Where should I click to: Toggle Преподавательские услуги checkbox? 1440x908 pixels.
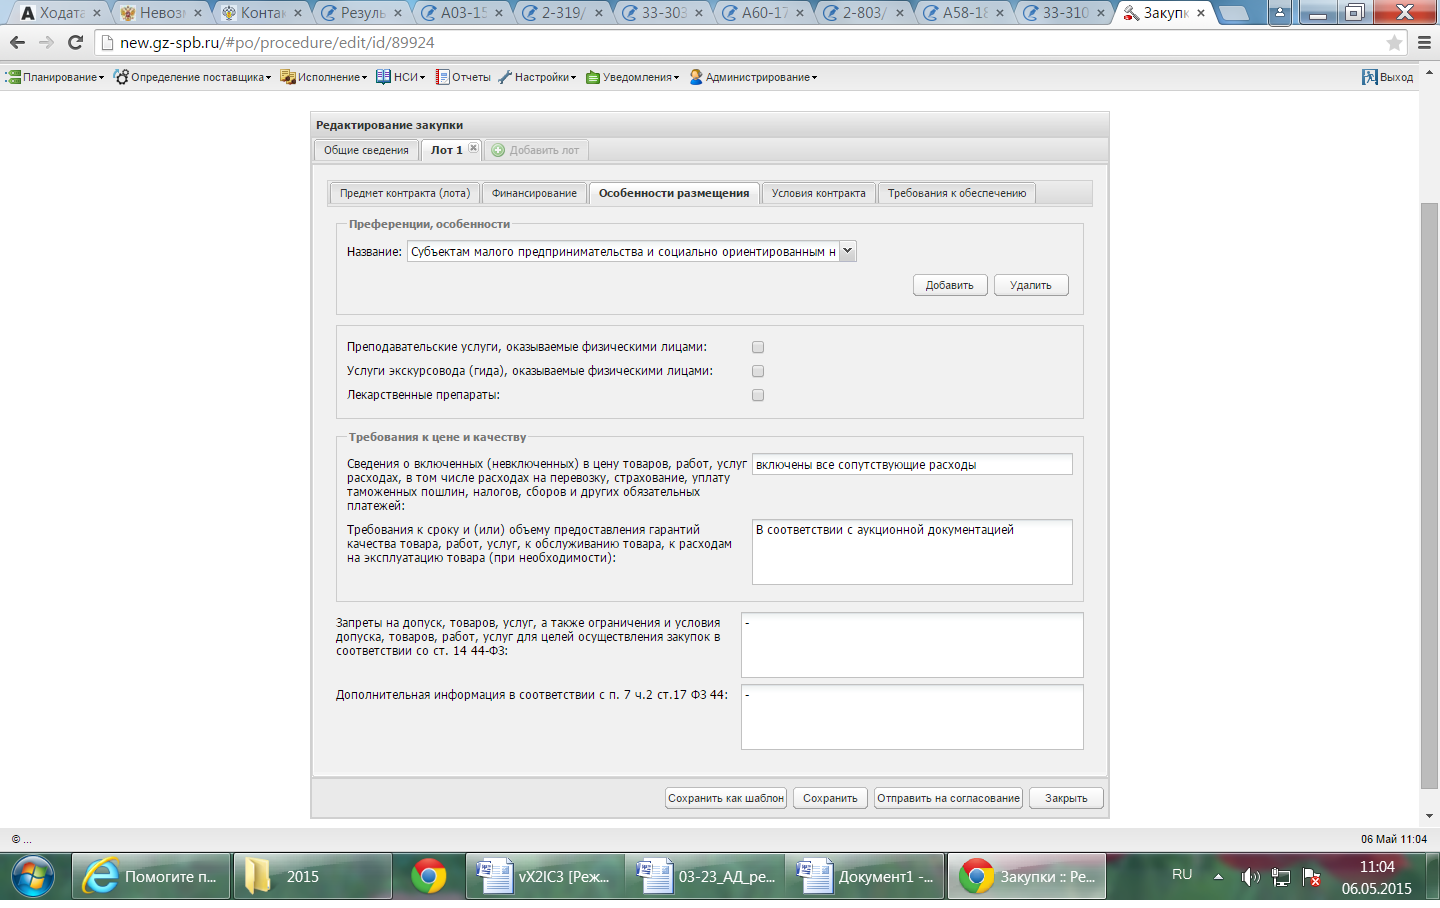[758, 347]
